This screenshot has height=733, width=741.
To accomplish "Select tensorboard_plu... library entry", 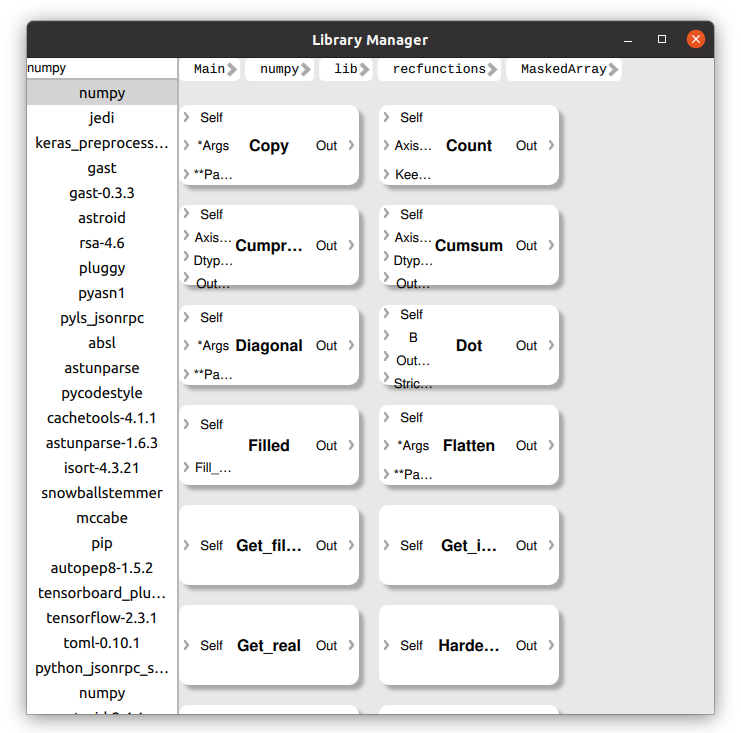I will point(102,593).
